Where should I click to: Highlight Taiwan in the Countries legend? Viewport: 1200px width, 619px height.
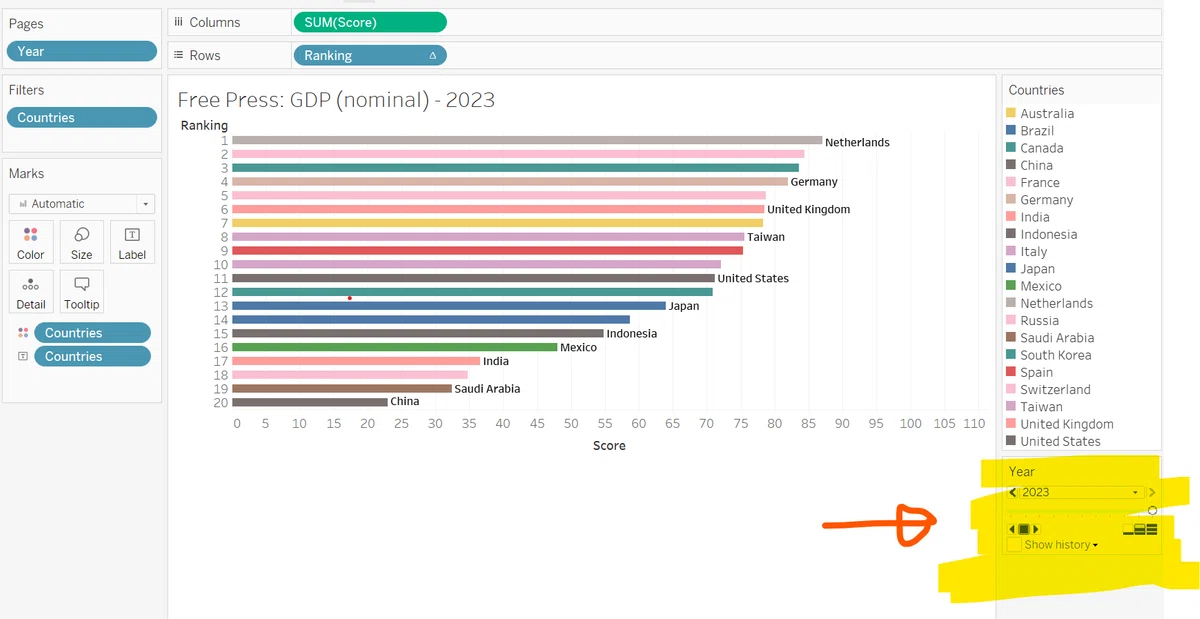pos(1040,407)
